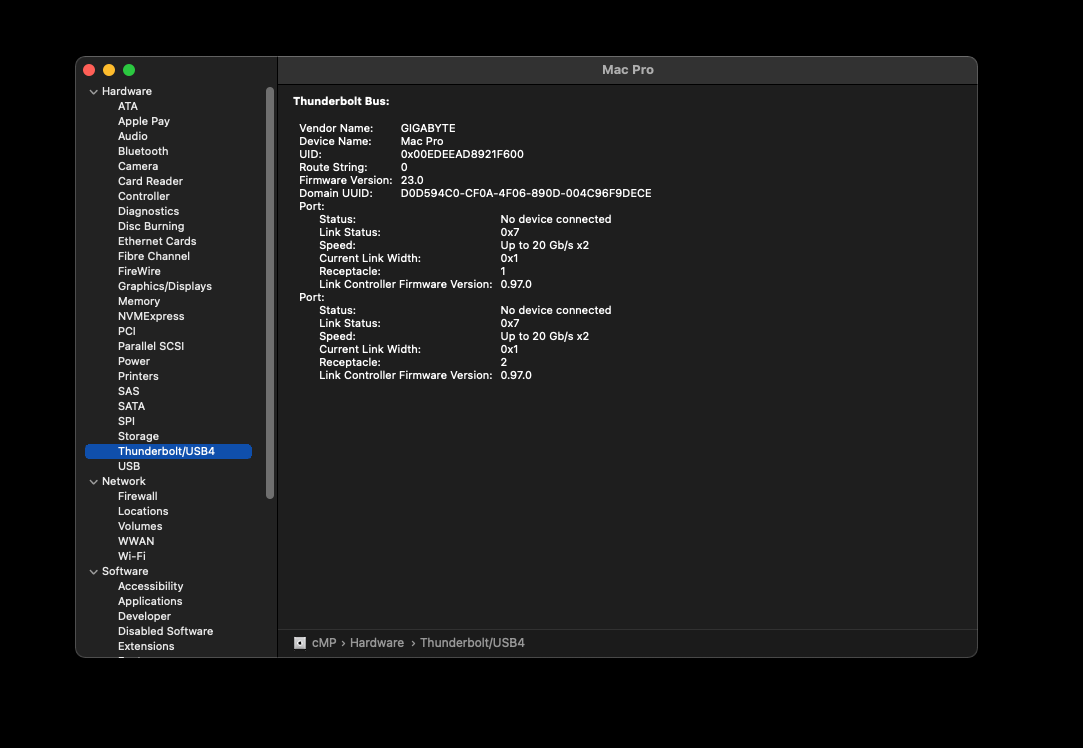Select SAS in the sidebar
This screenshot has height=748, width=1083.
click(128, 392)
